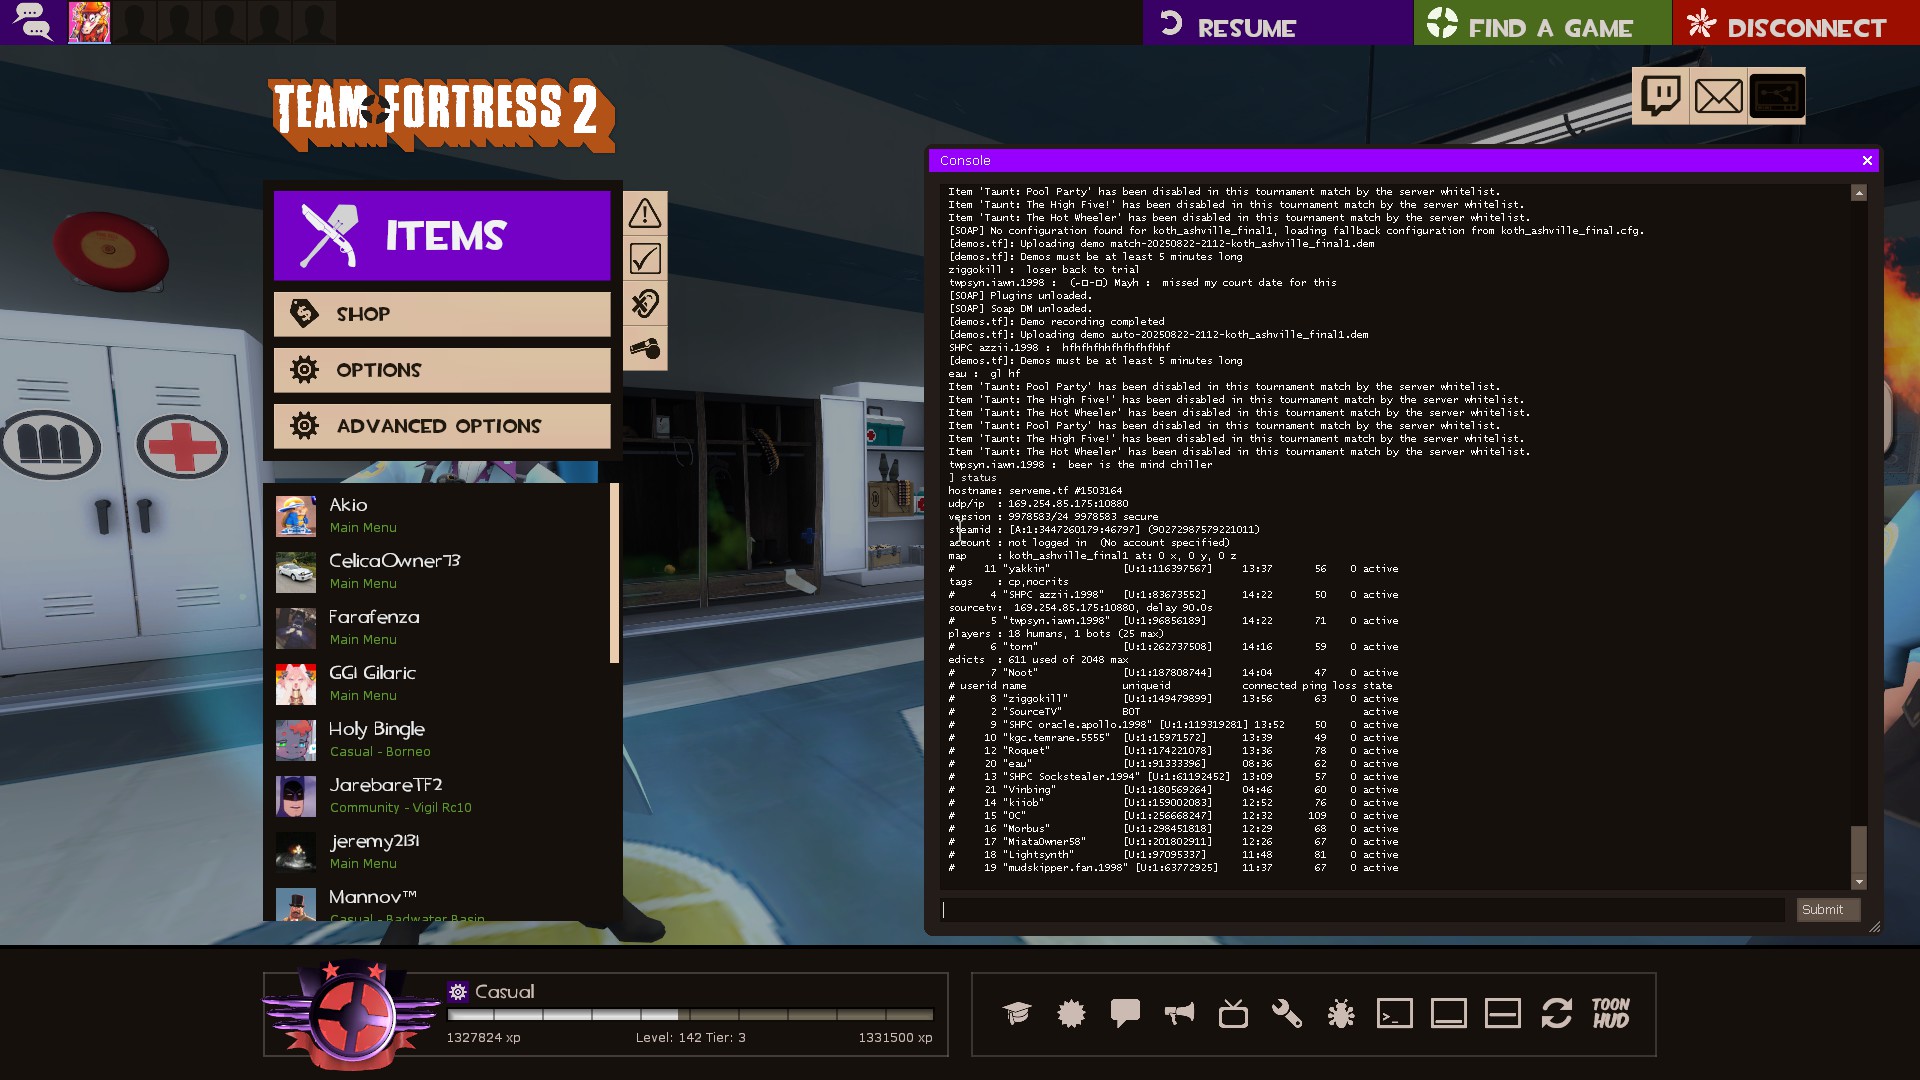Click the minimal HUD line icon
The height and width of the screenshot is (1080, 1920).
pyautogui.click(x=1503, y=1014)
